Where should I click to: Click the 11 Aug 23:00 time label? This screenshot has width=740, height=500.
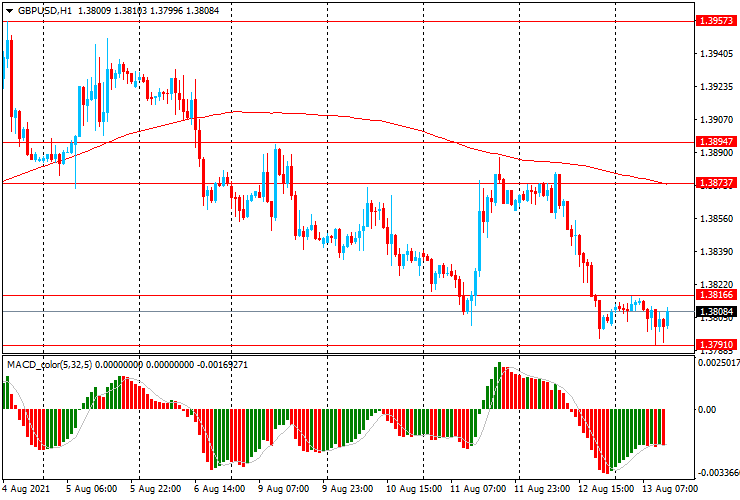point(542,488)
